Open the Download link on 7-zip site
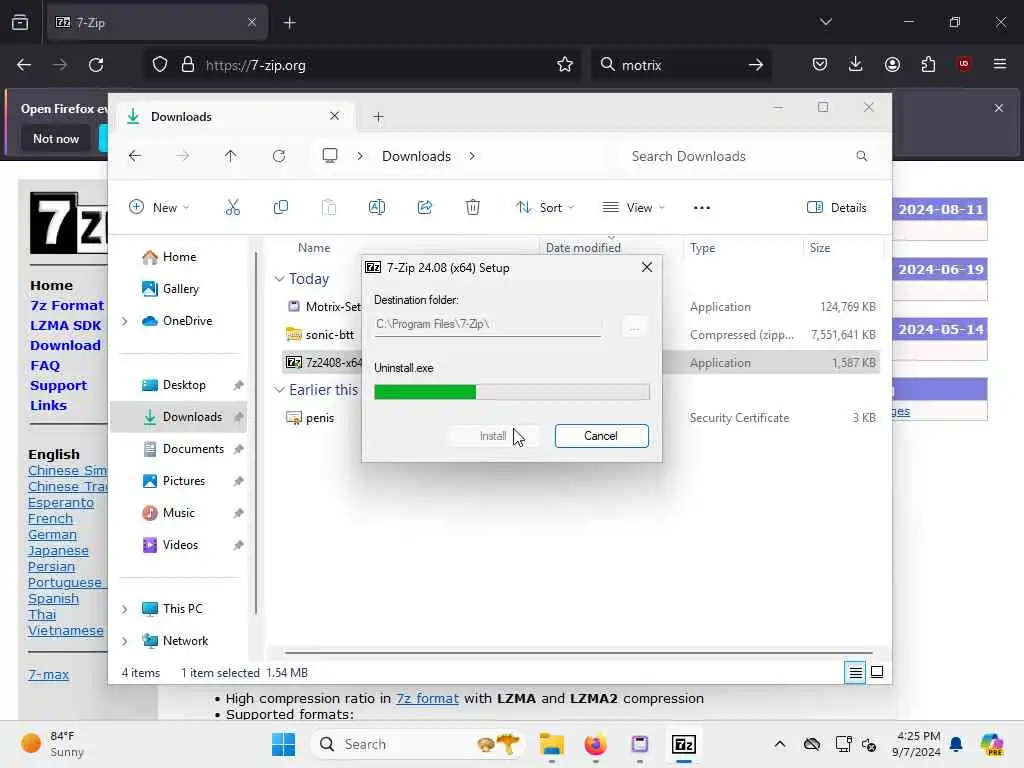The height and width of the screenshot is (768, 1024). pyautogui.click(x=65, y=345)
